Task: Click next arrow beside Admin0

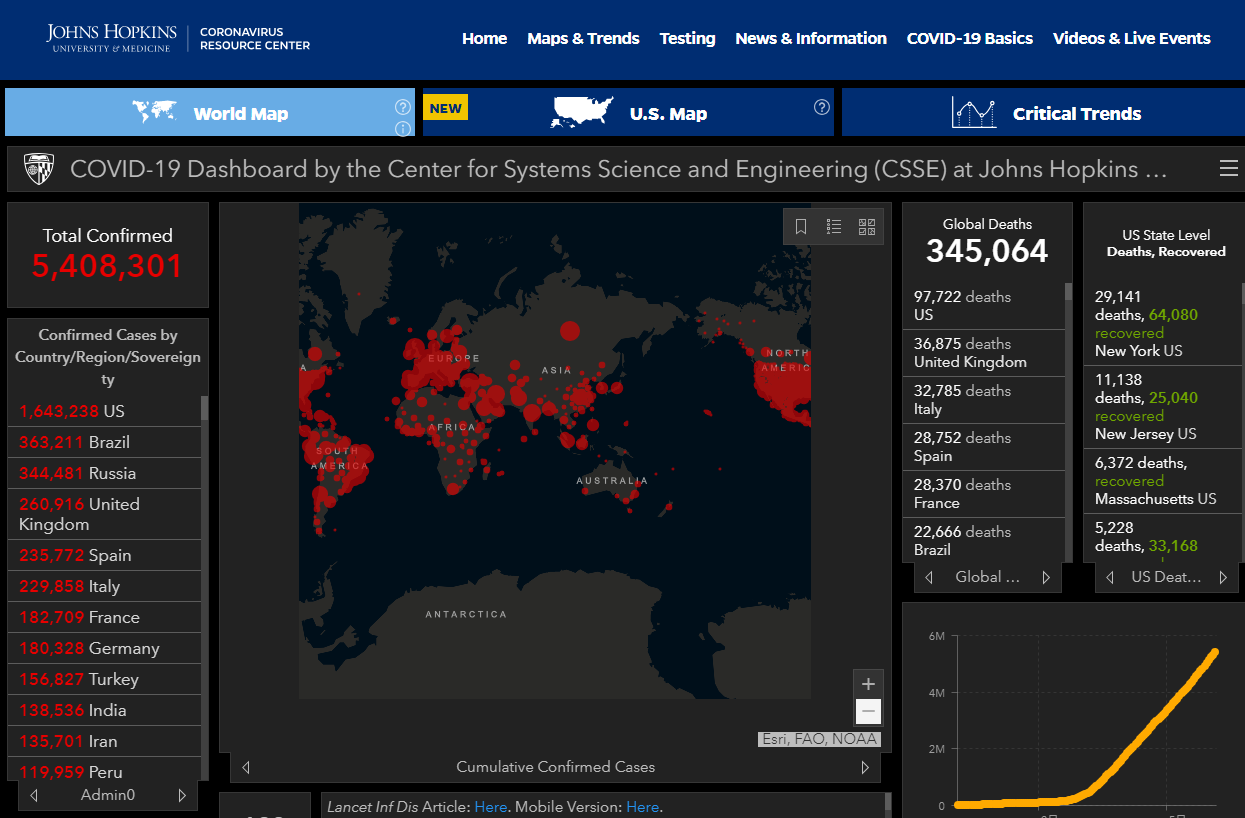Action: pos(182,796)
